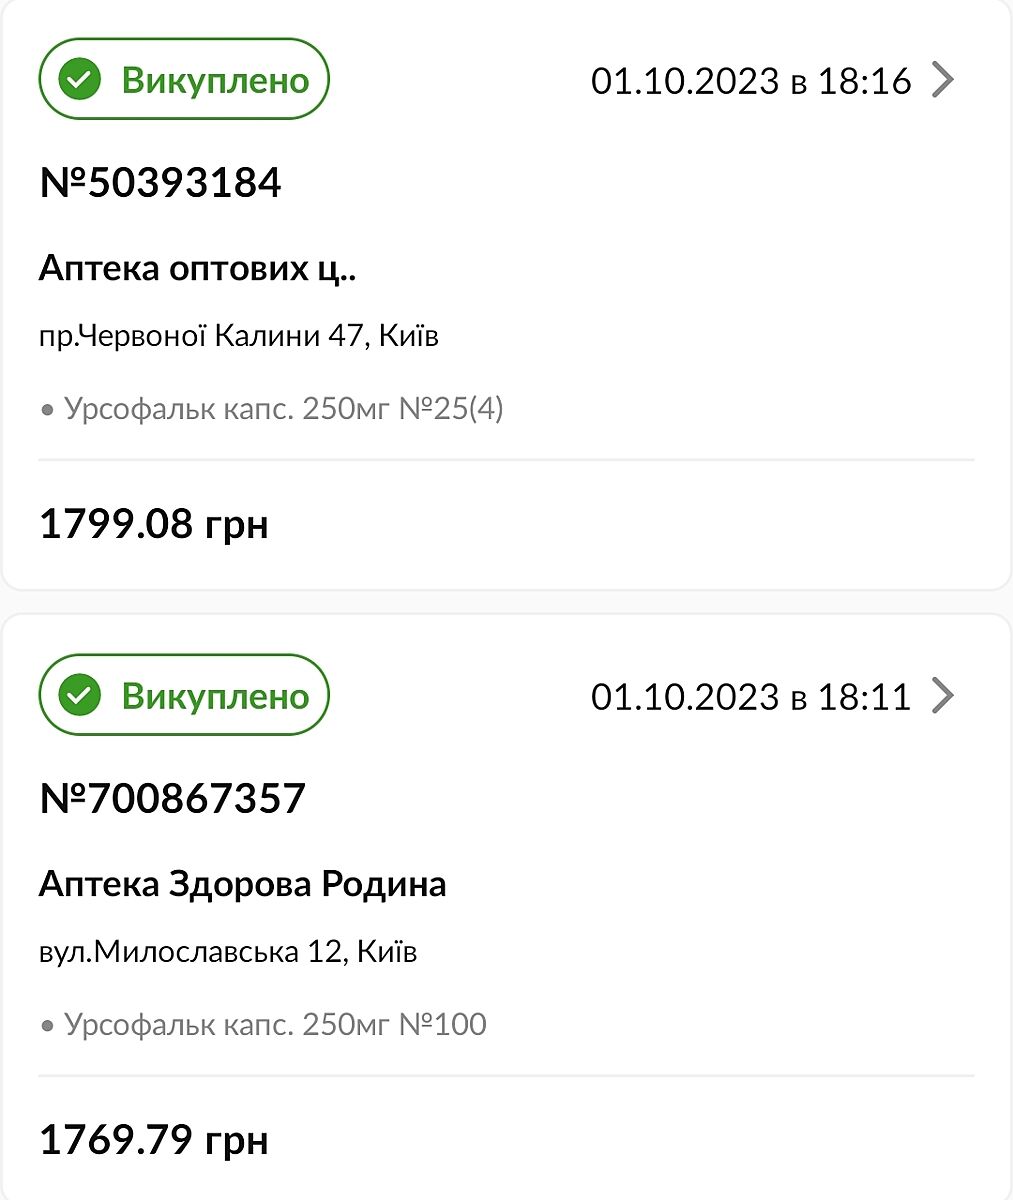Click the address вул.Милославська 12, Київ
The height and width of the screenshot is (1200, 1013).
pyautogui.click(x=227, y=951)
